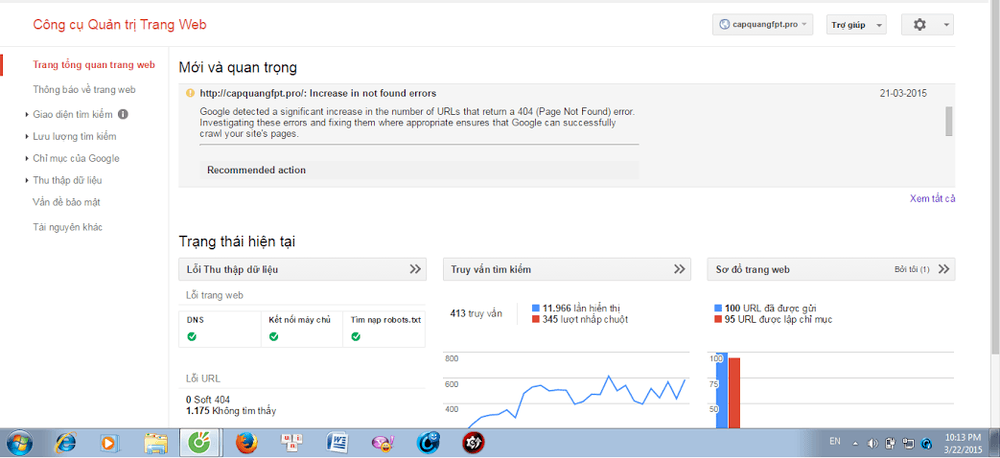Click the DNS green check status icon
This screenshot has width=1000, height=458.
click(191, 336)
